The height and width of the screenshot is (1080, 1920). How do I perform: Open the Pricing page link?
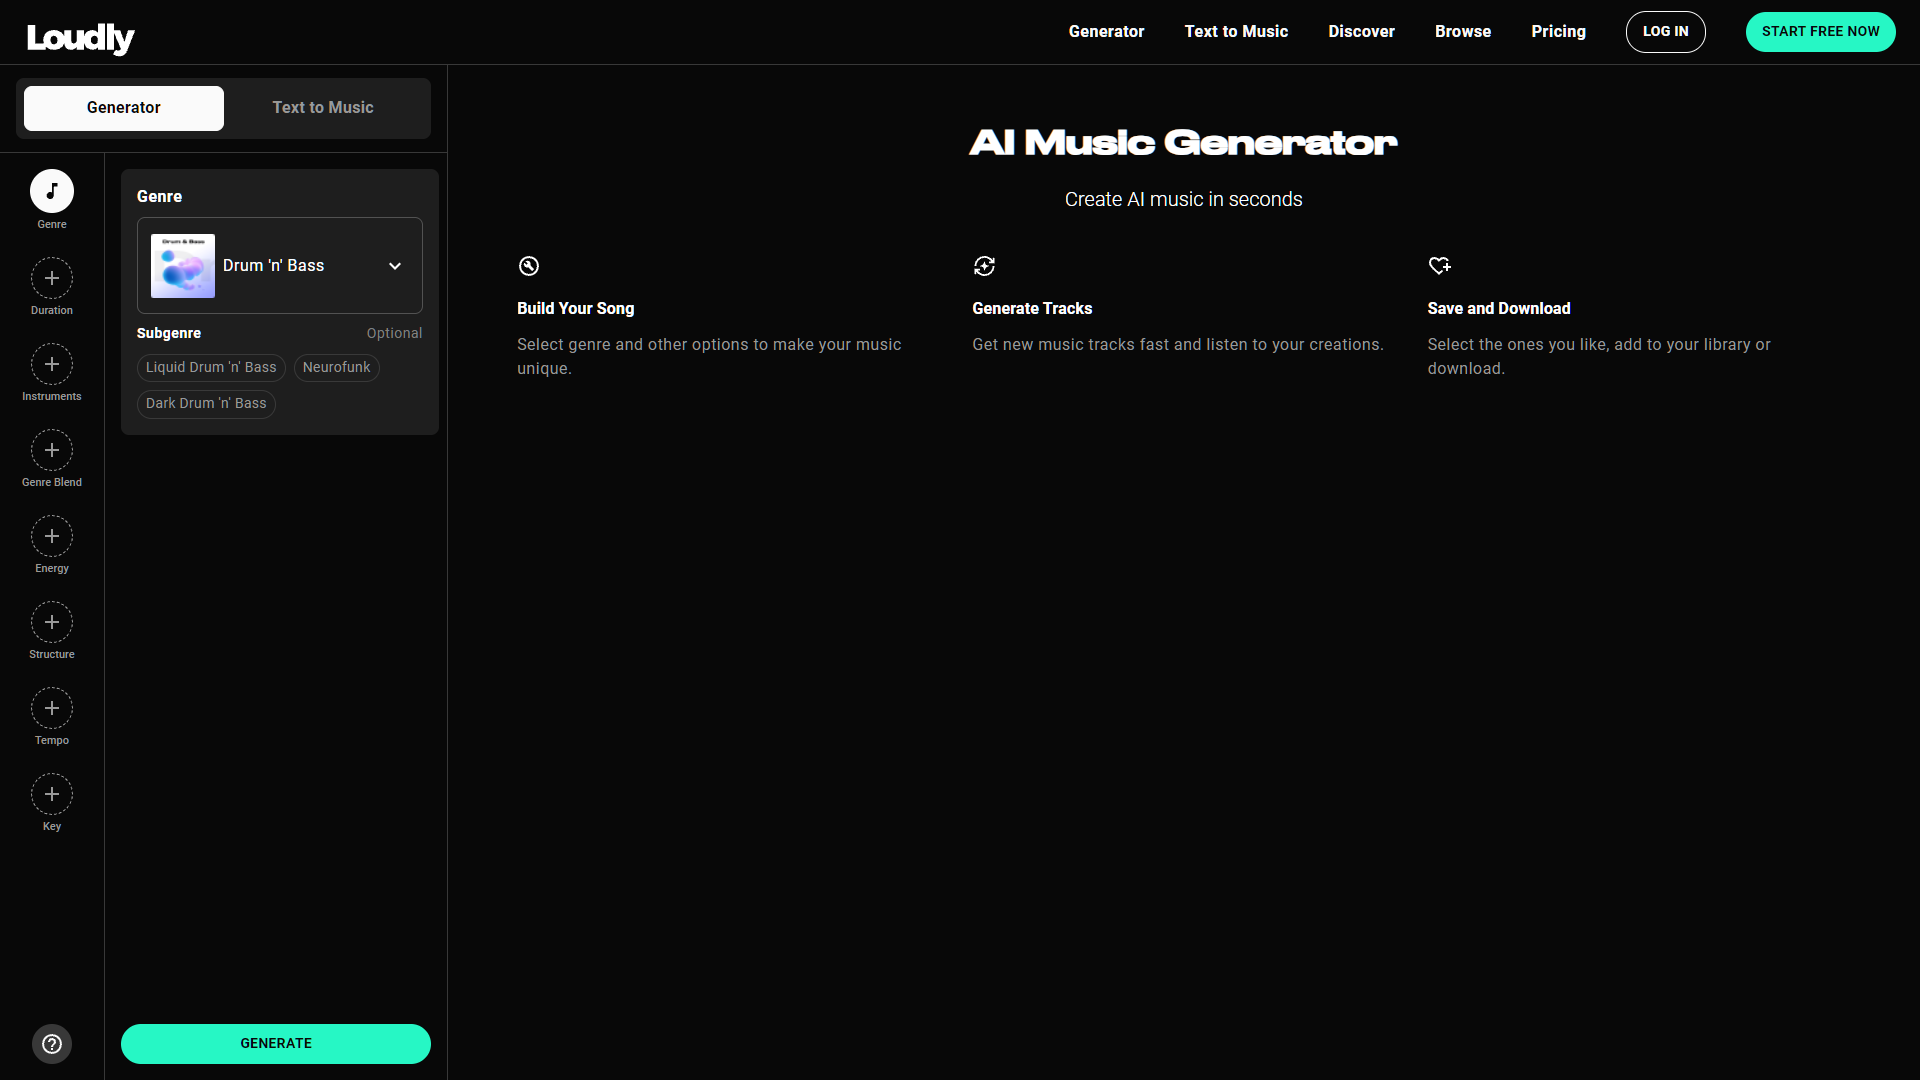coord(1558,32)
